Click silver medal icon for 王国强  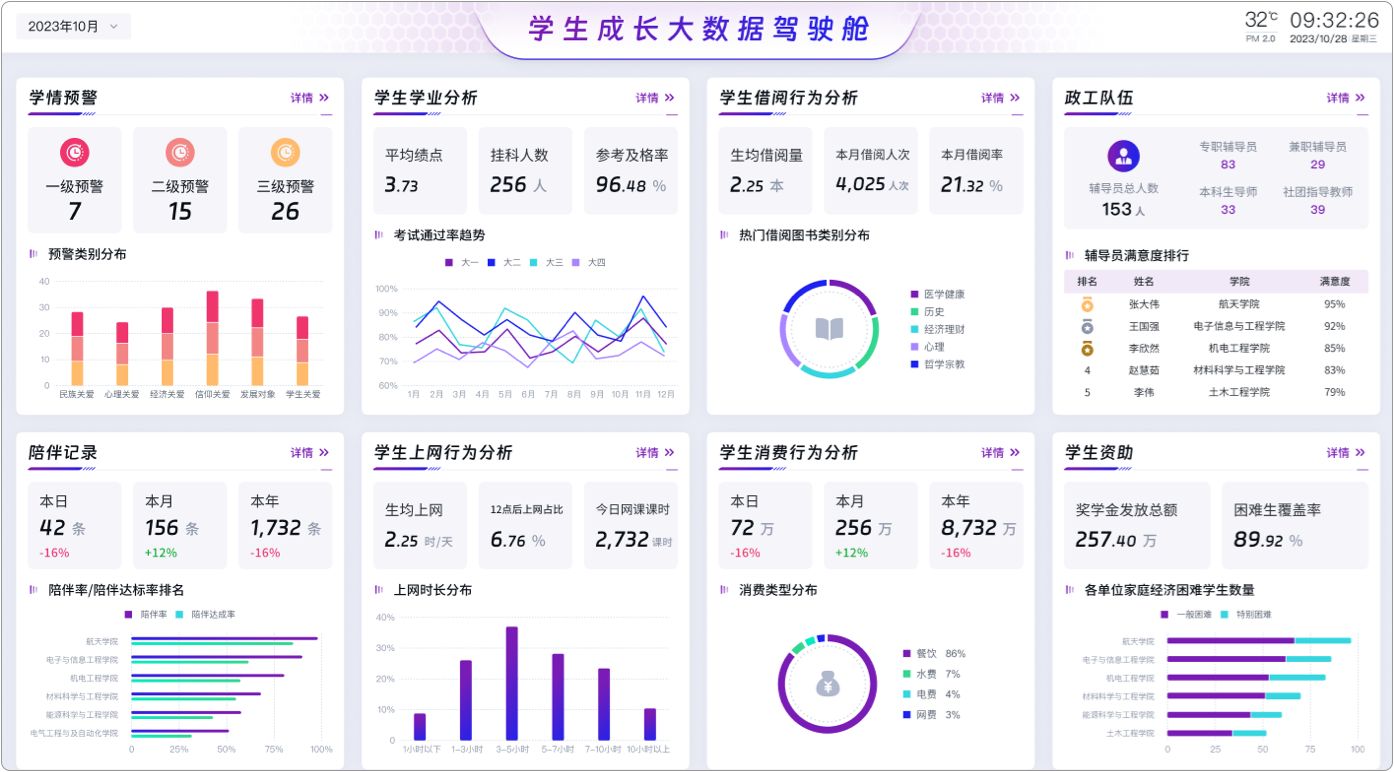(x=1087, y=326)
